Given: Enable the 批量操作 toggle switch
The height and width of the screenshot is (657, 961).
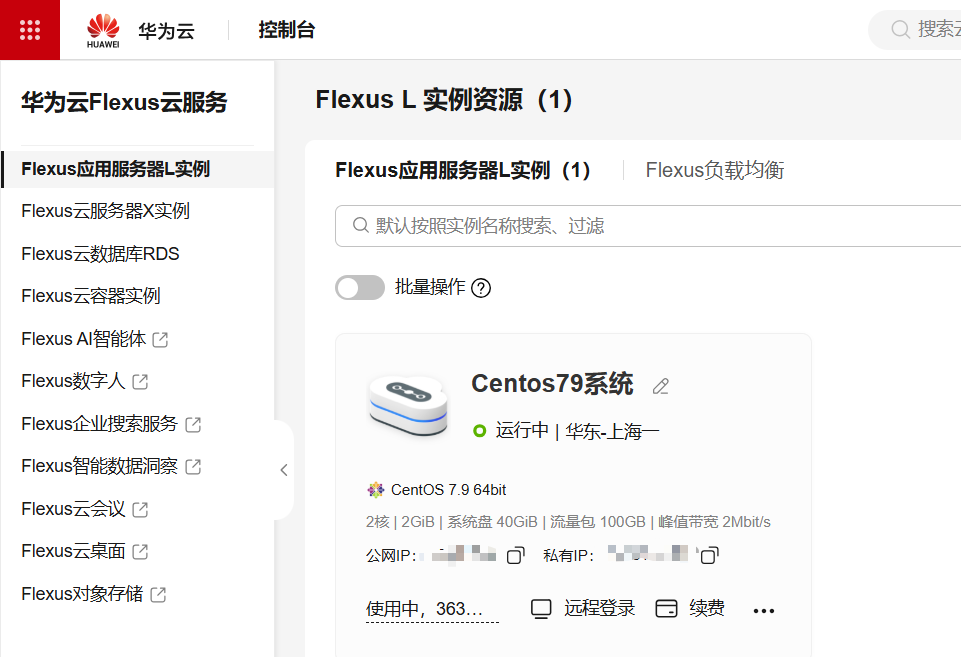Looking at the screenshot, I should (360, 288).
